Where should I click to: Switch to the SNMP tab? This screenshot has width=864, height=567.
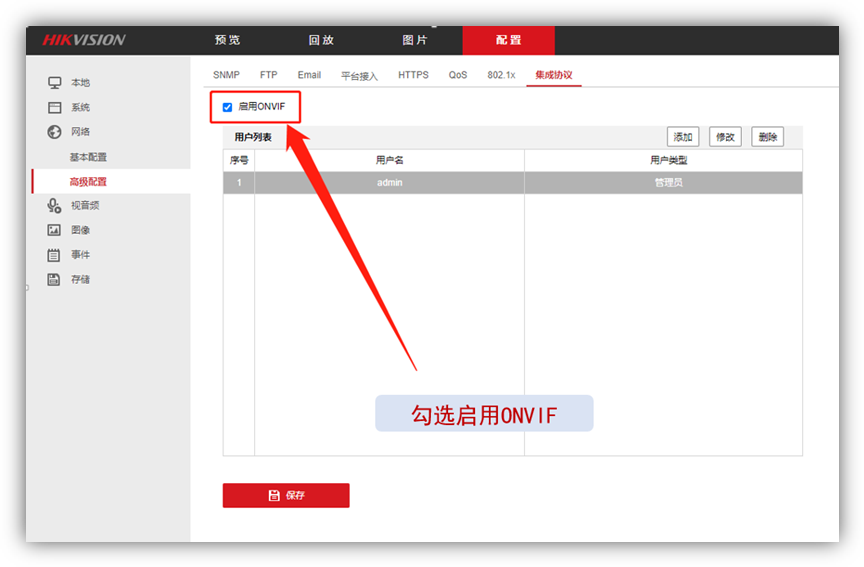click(x=226, y=75)
